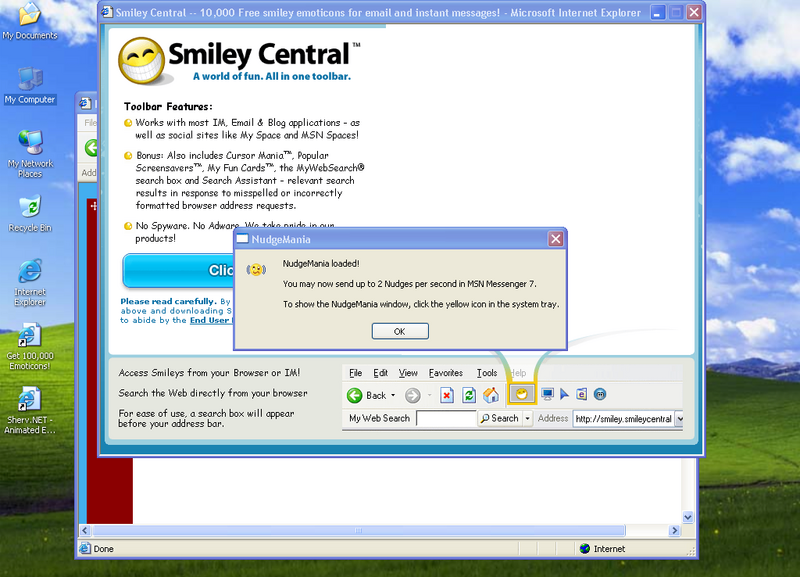
Task: Expand the Forward button history dropdown arrow
Action: (430, 395)
